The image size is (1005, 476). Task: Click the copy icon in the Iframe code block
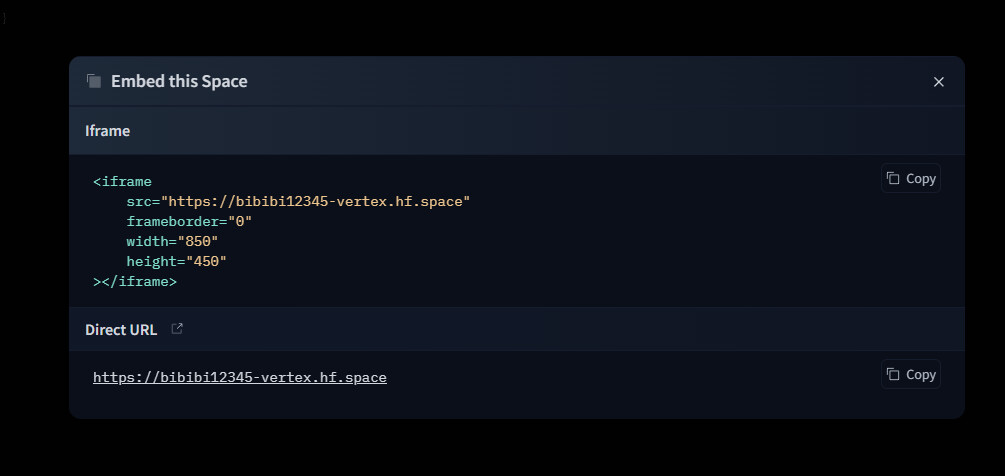pyautogui.click(x=893, y=178)
